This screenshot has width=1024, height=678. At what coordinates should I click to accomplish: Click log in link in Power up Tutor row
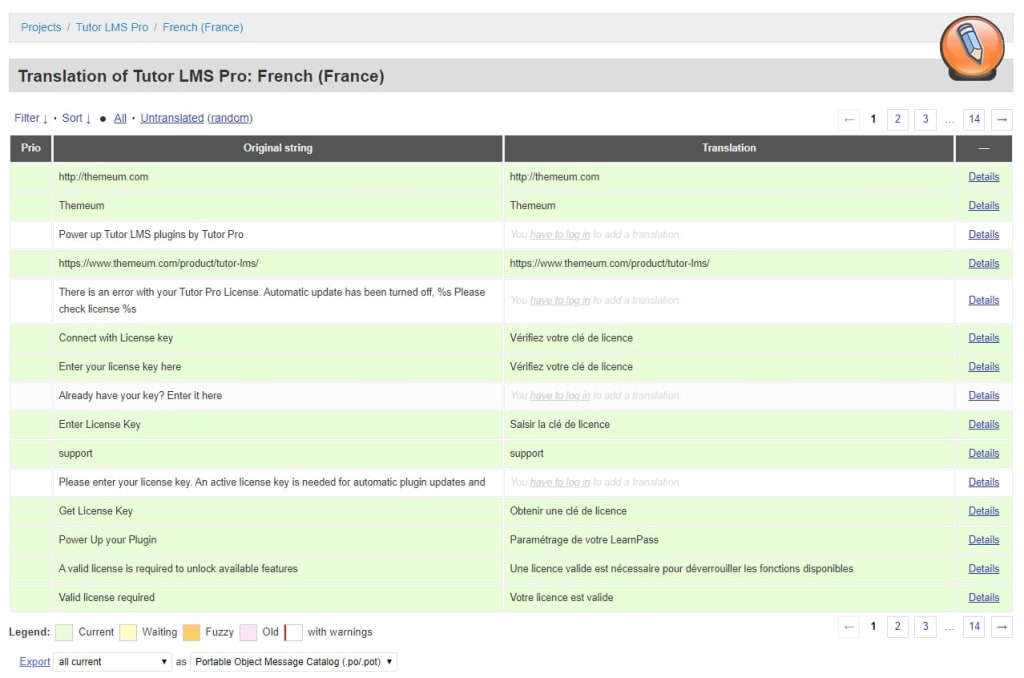point(560,234)
